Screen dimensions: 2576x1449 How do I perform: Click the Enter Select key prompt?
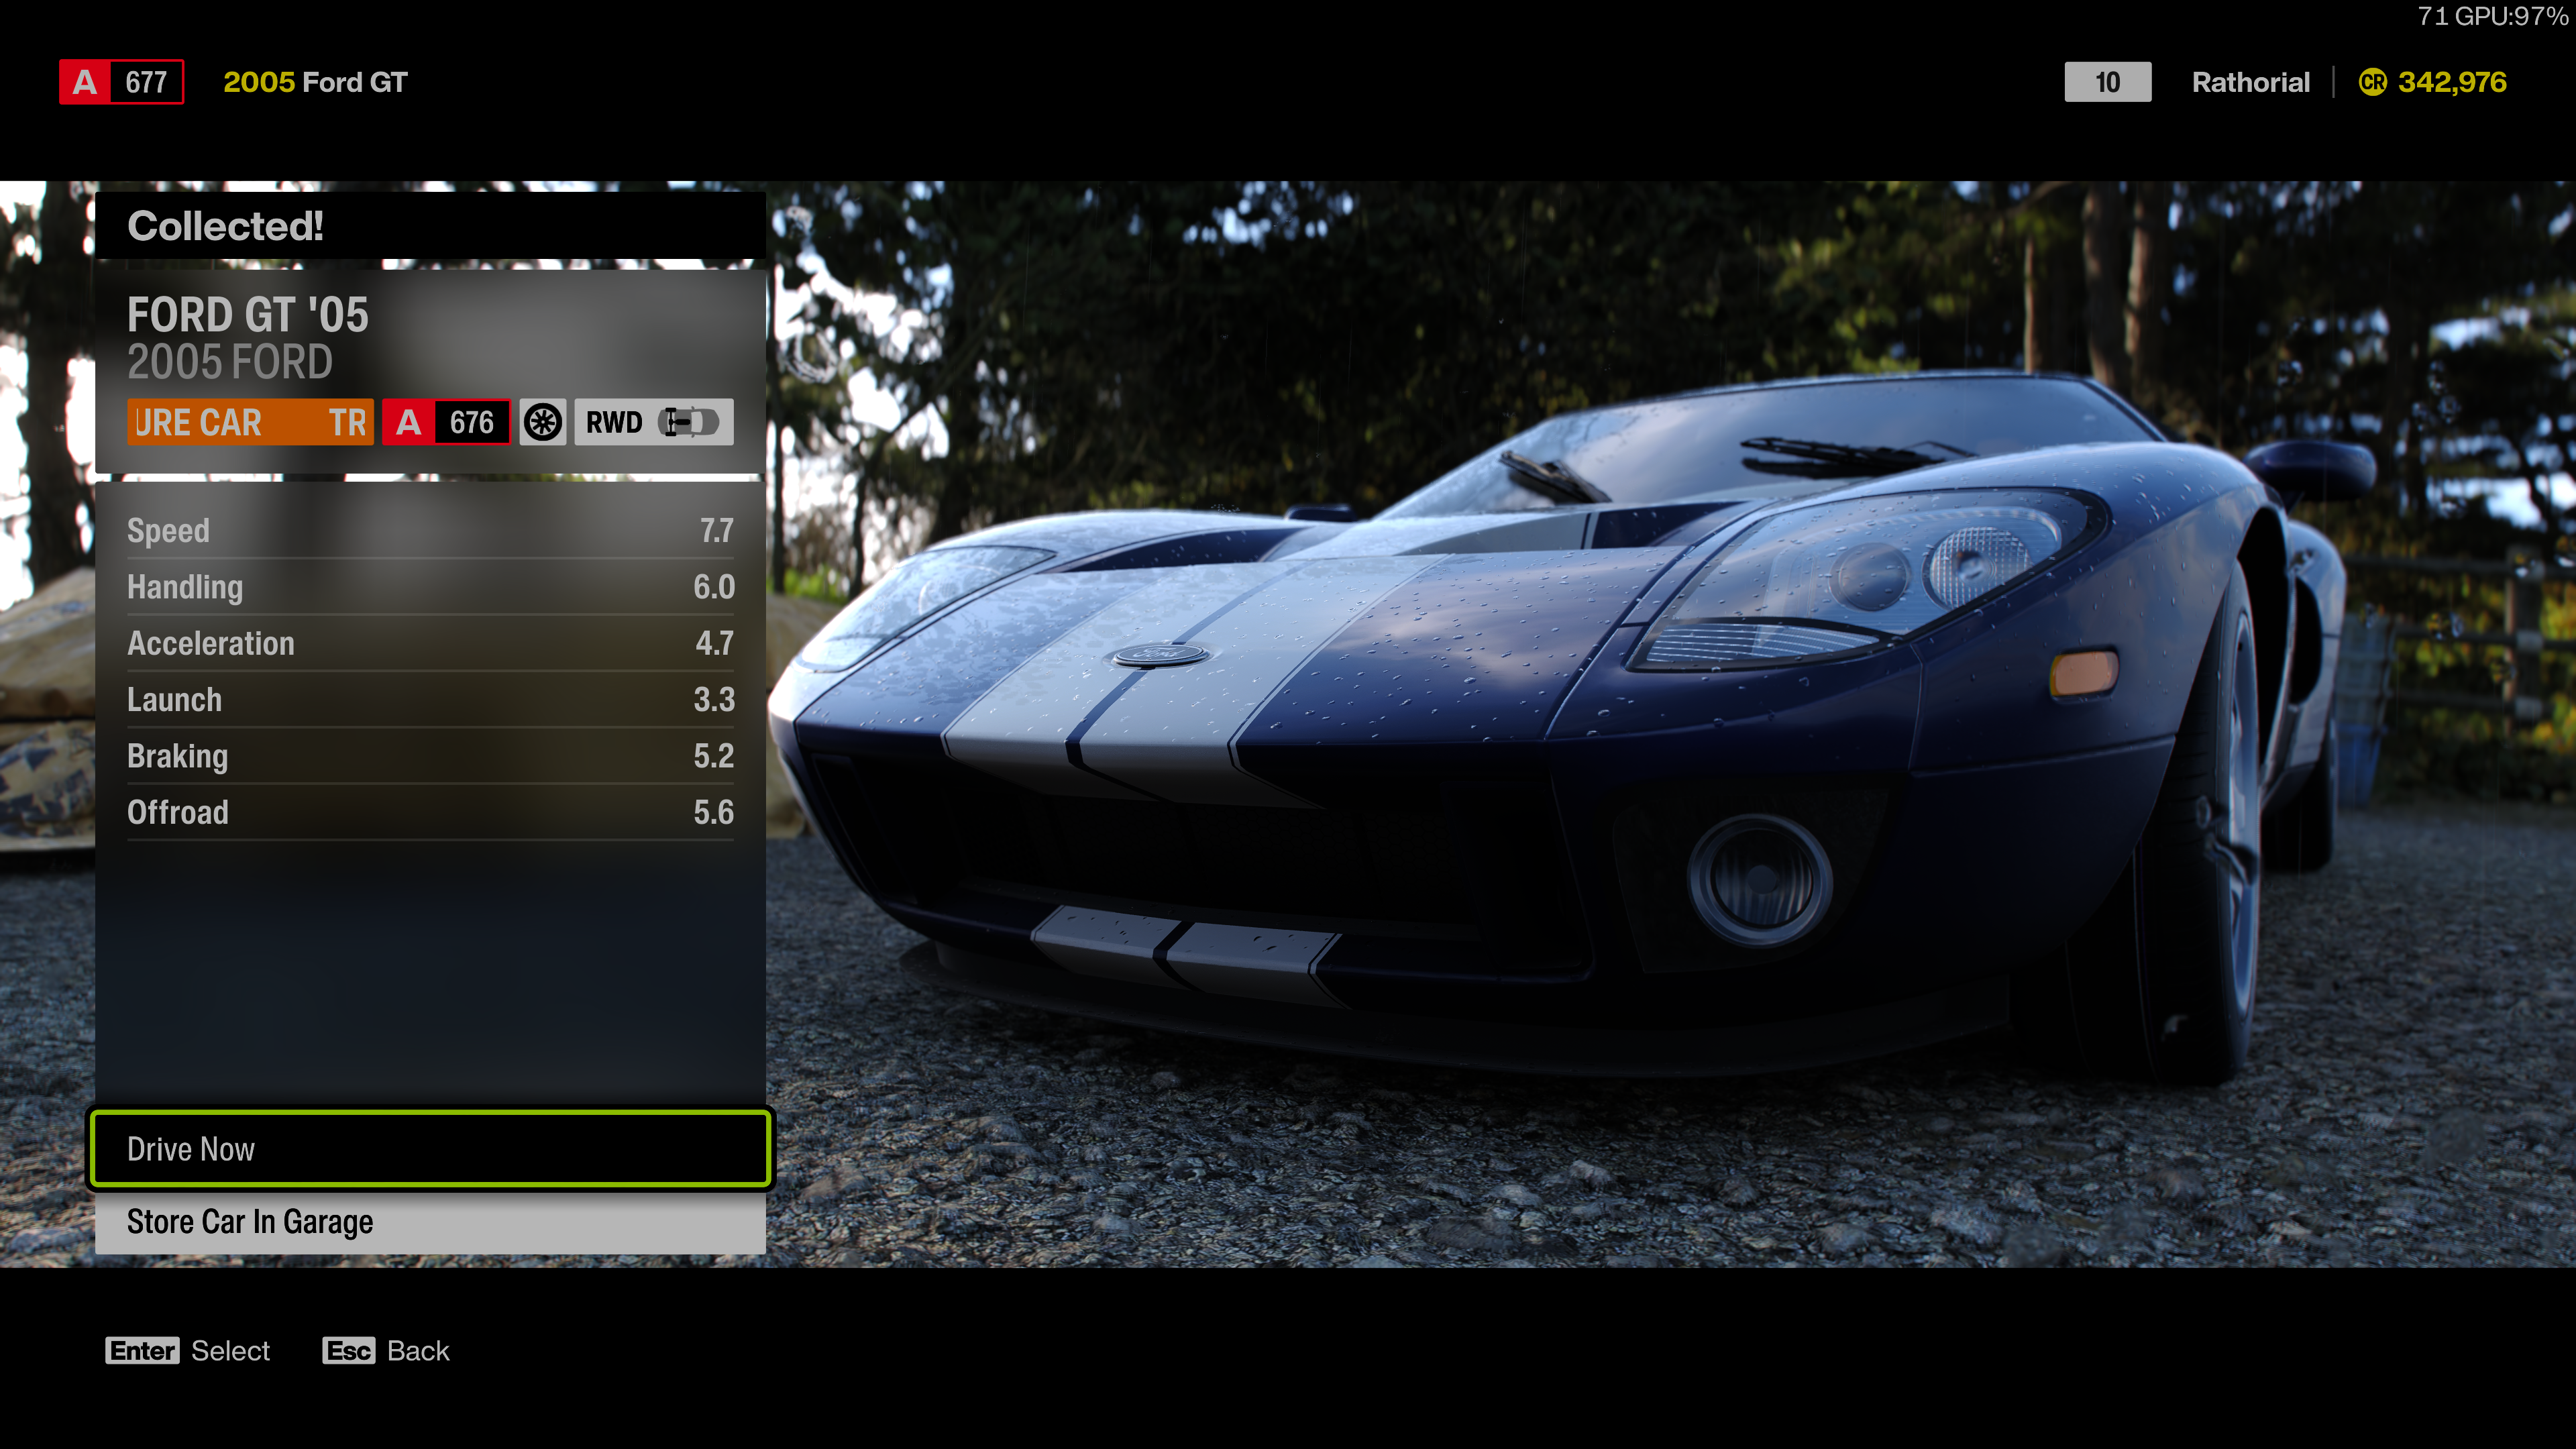click(188, 1351)
